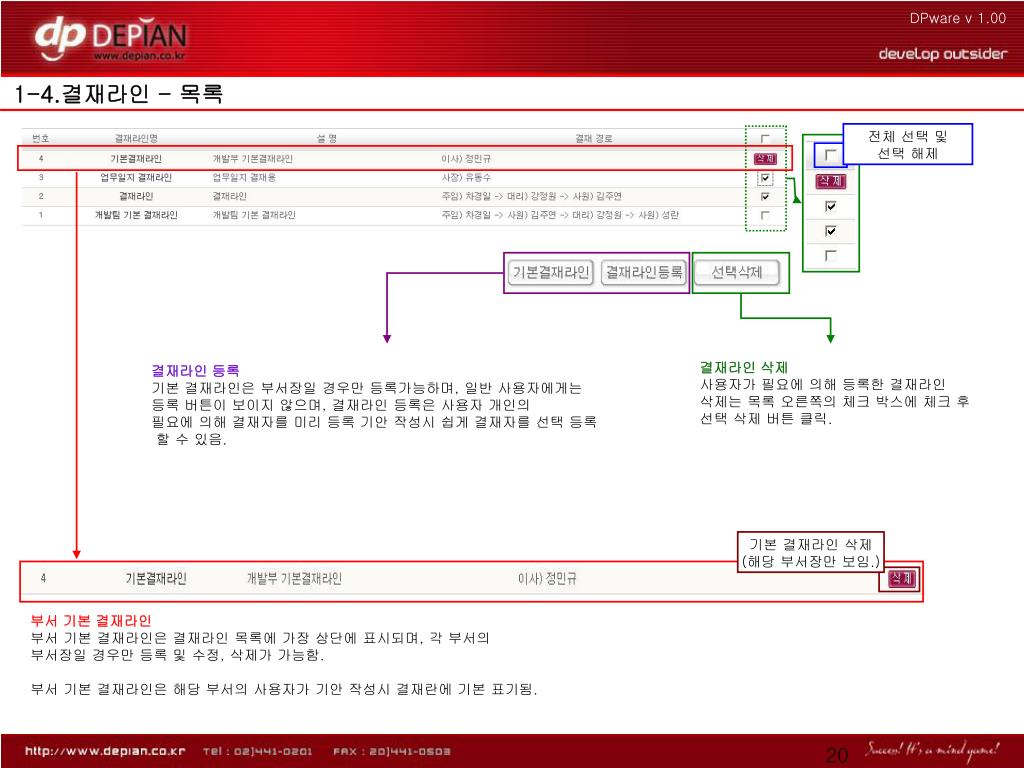Click the http://www.depian.co.kr footer link

point(105,751)
